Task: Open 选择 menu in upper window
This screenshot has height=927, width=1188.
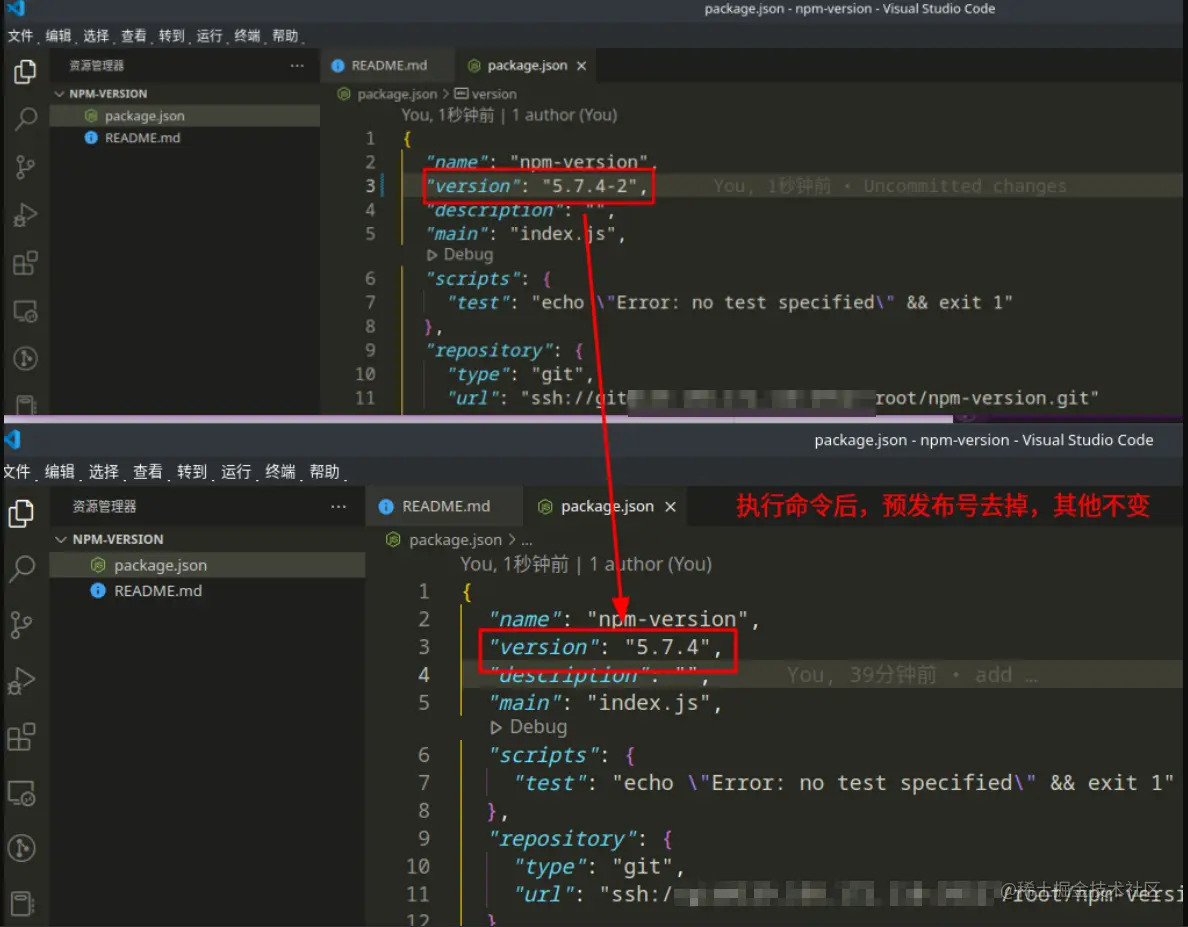Action: click(96, 36)
